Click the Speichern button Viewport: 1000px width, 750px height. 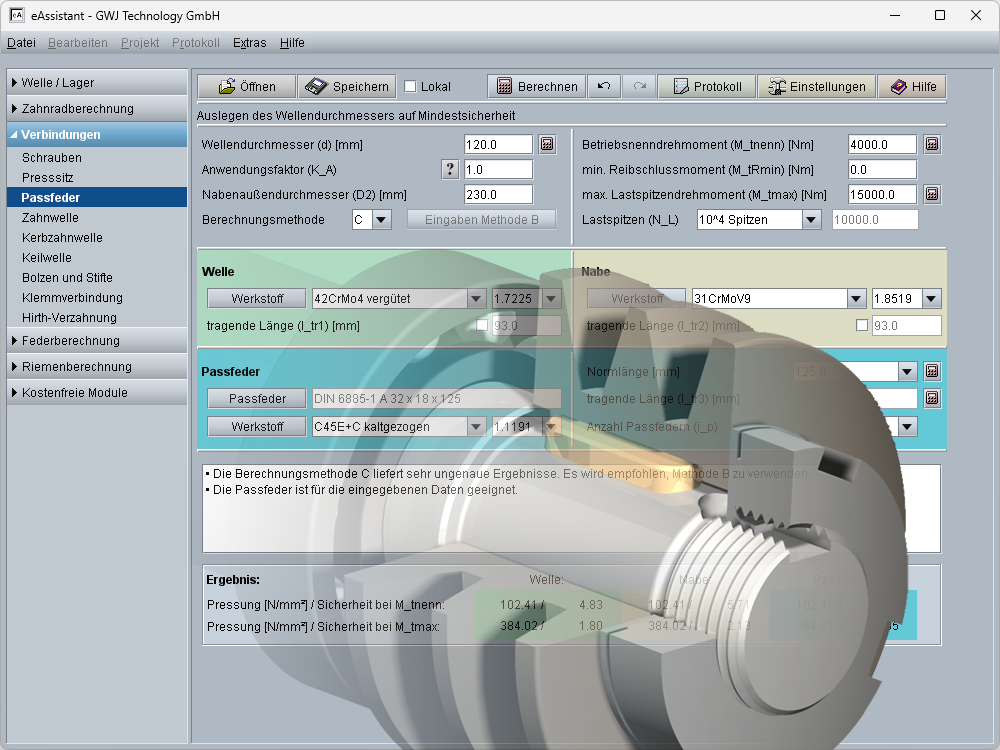[x=347, y=87]
